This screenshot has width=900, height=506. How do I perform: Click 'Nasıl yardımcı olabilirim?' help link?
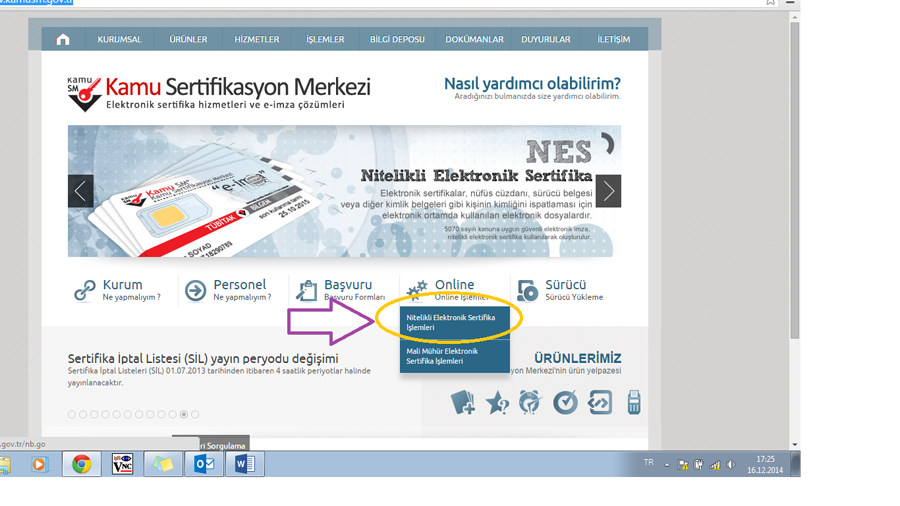pos(532,84)
